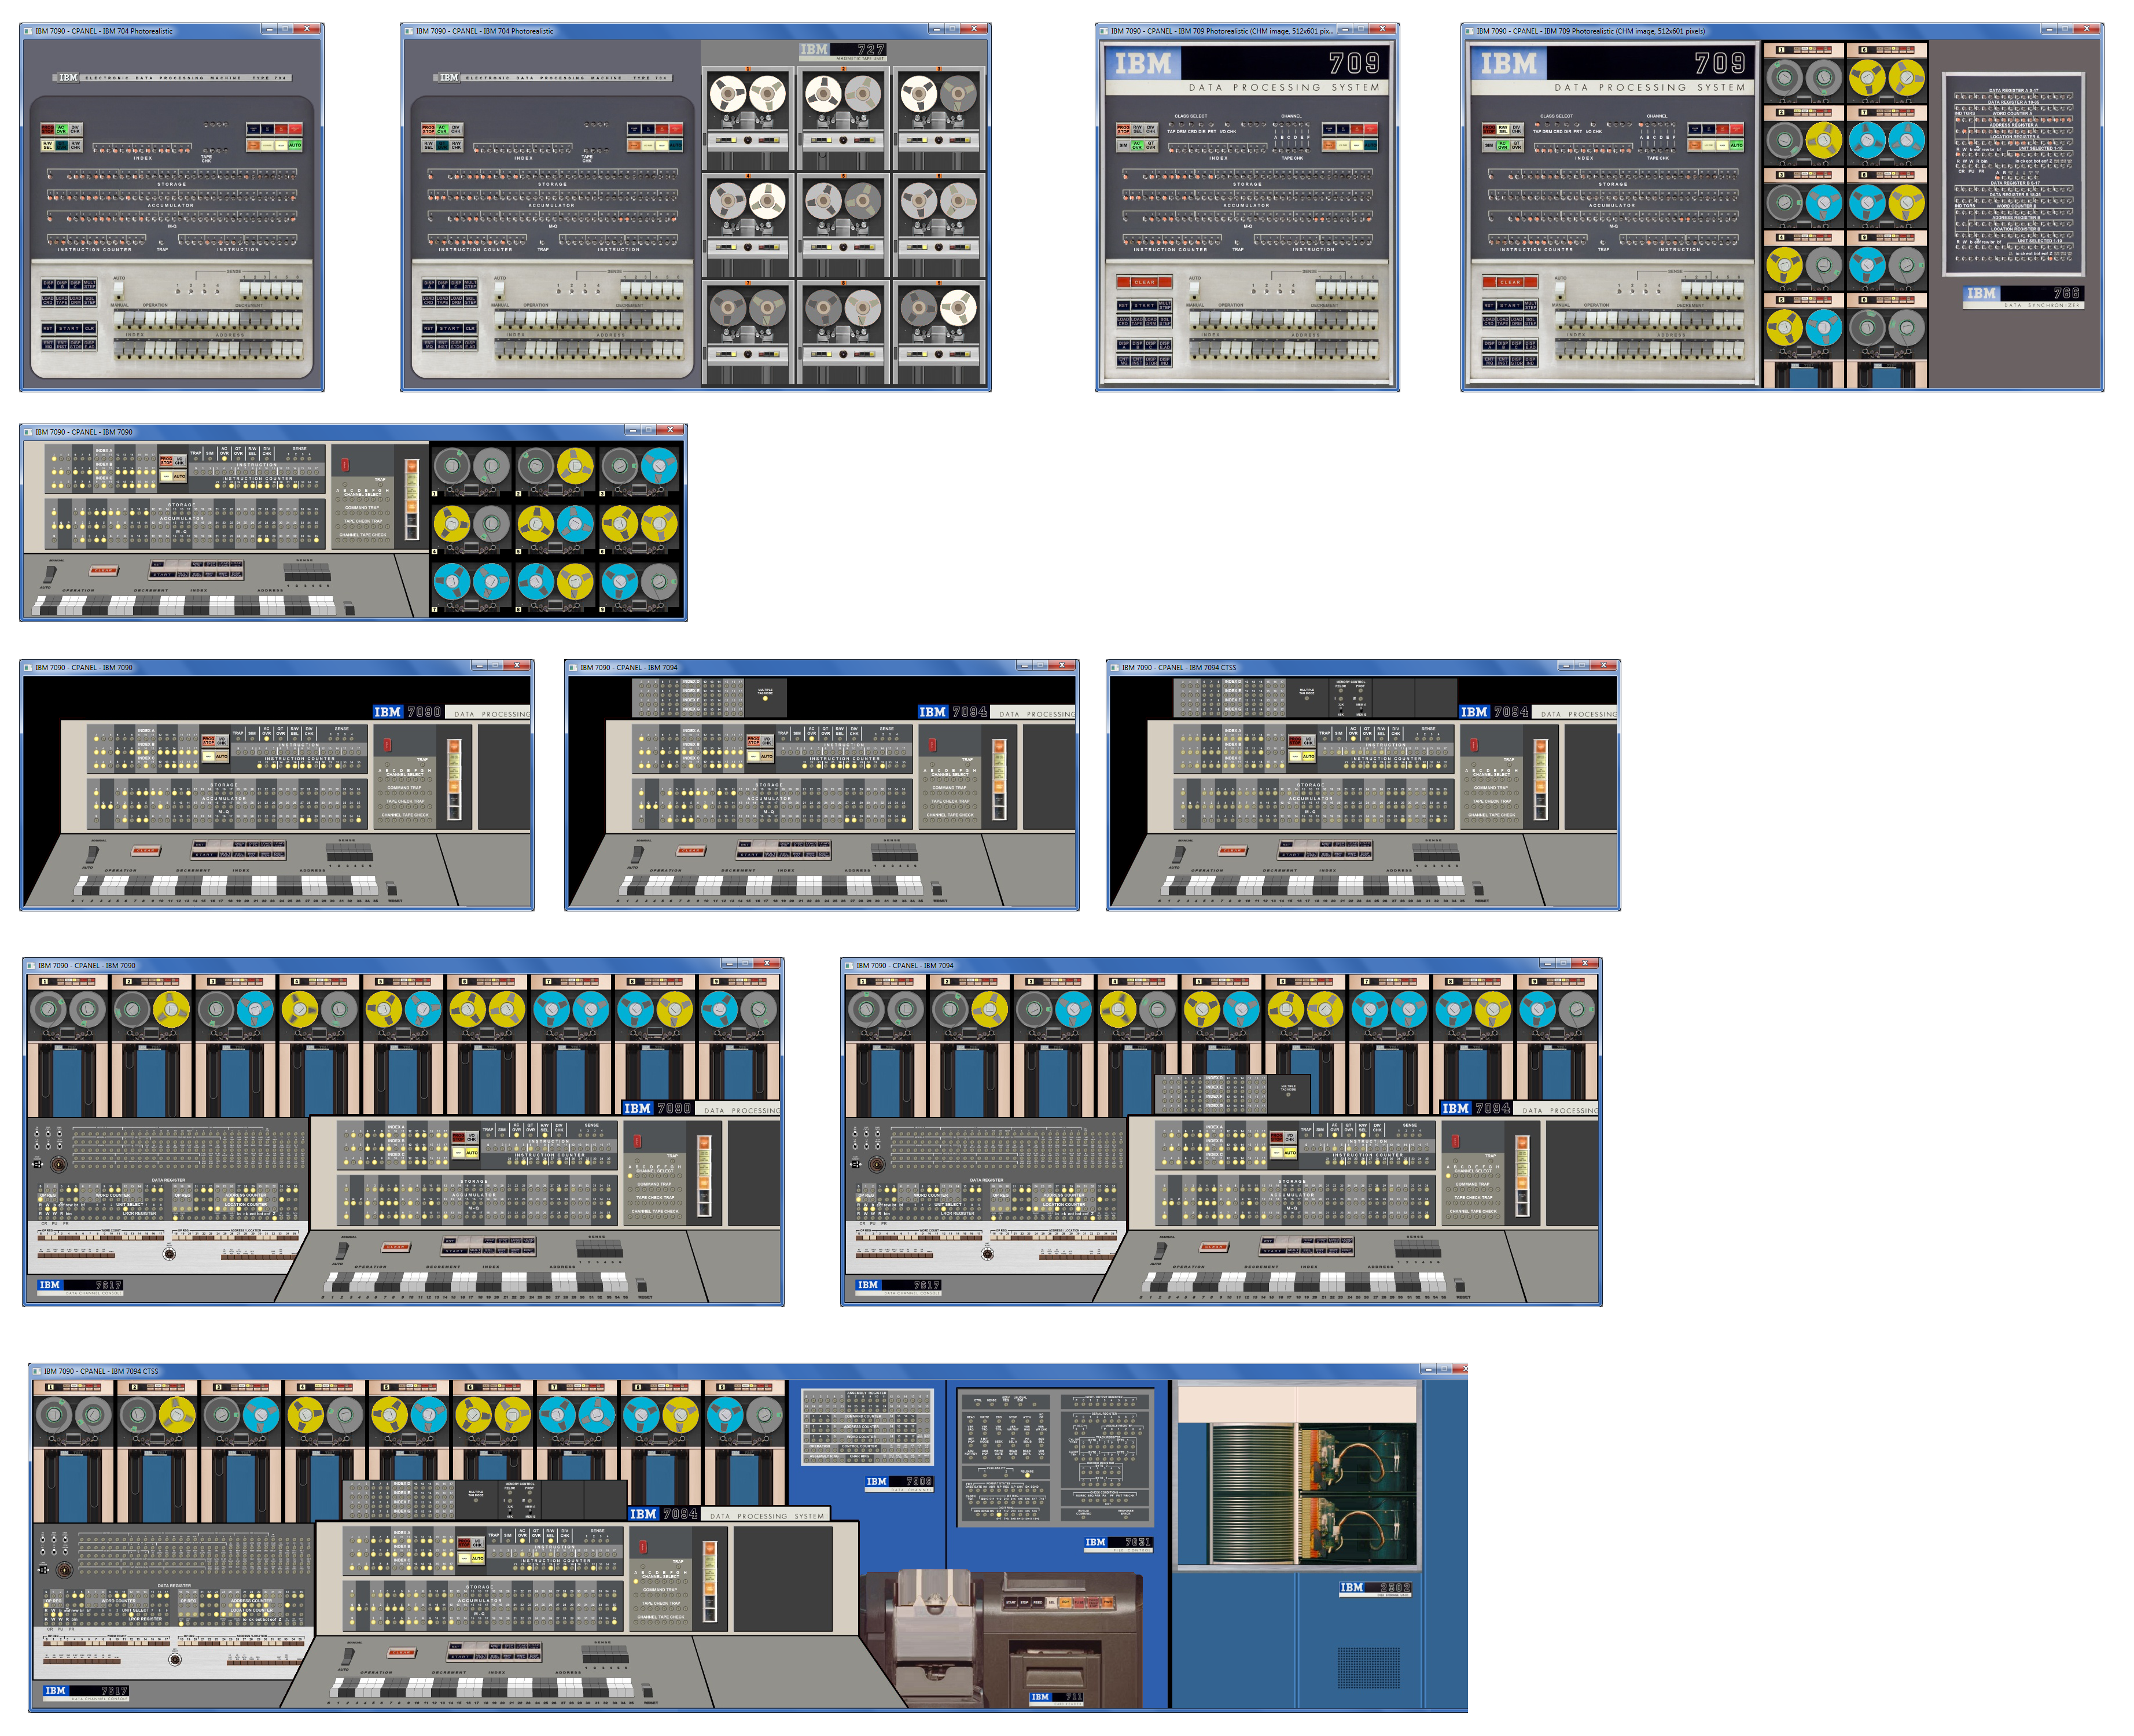The image size is (2134, 1736).
Task: Click LOAD CRD in 709 window with tape drives
Action: [1488, 322]
